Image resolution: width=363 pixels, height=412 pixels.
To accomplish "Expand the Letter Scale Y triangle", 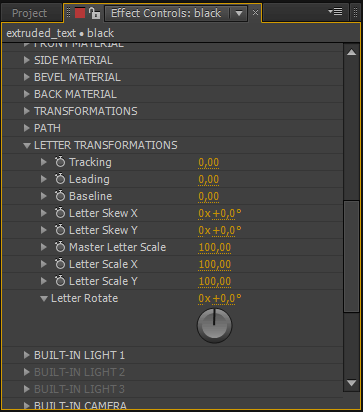I will pos(43,281).
